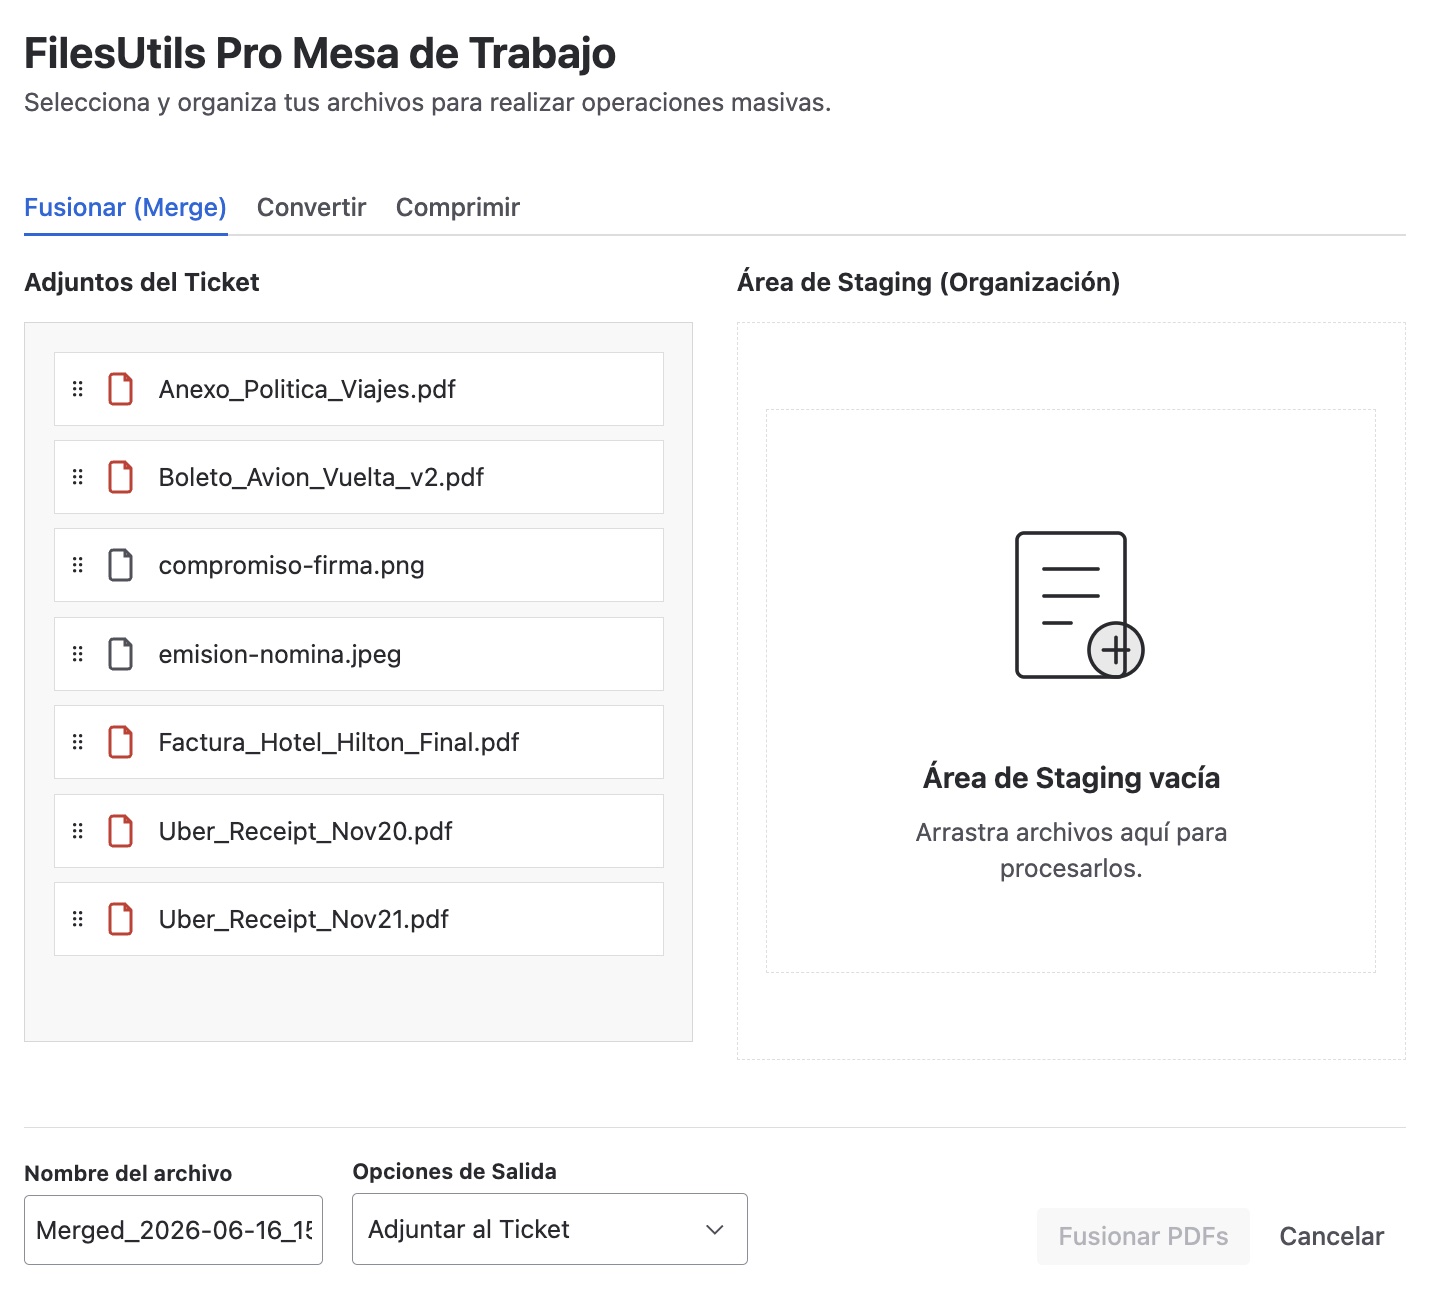The height and width of the screenshot is (1290, 1432).
Task: Click drag handle for Boleto_Avion_Vuelta_v2.pdf
Action: pos(78,477)
